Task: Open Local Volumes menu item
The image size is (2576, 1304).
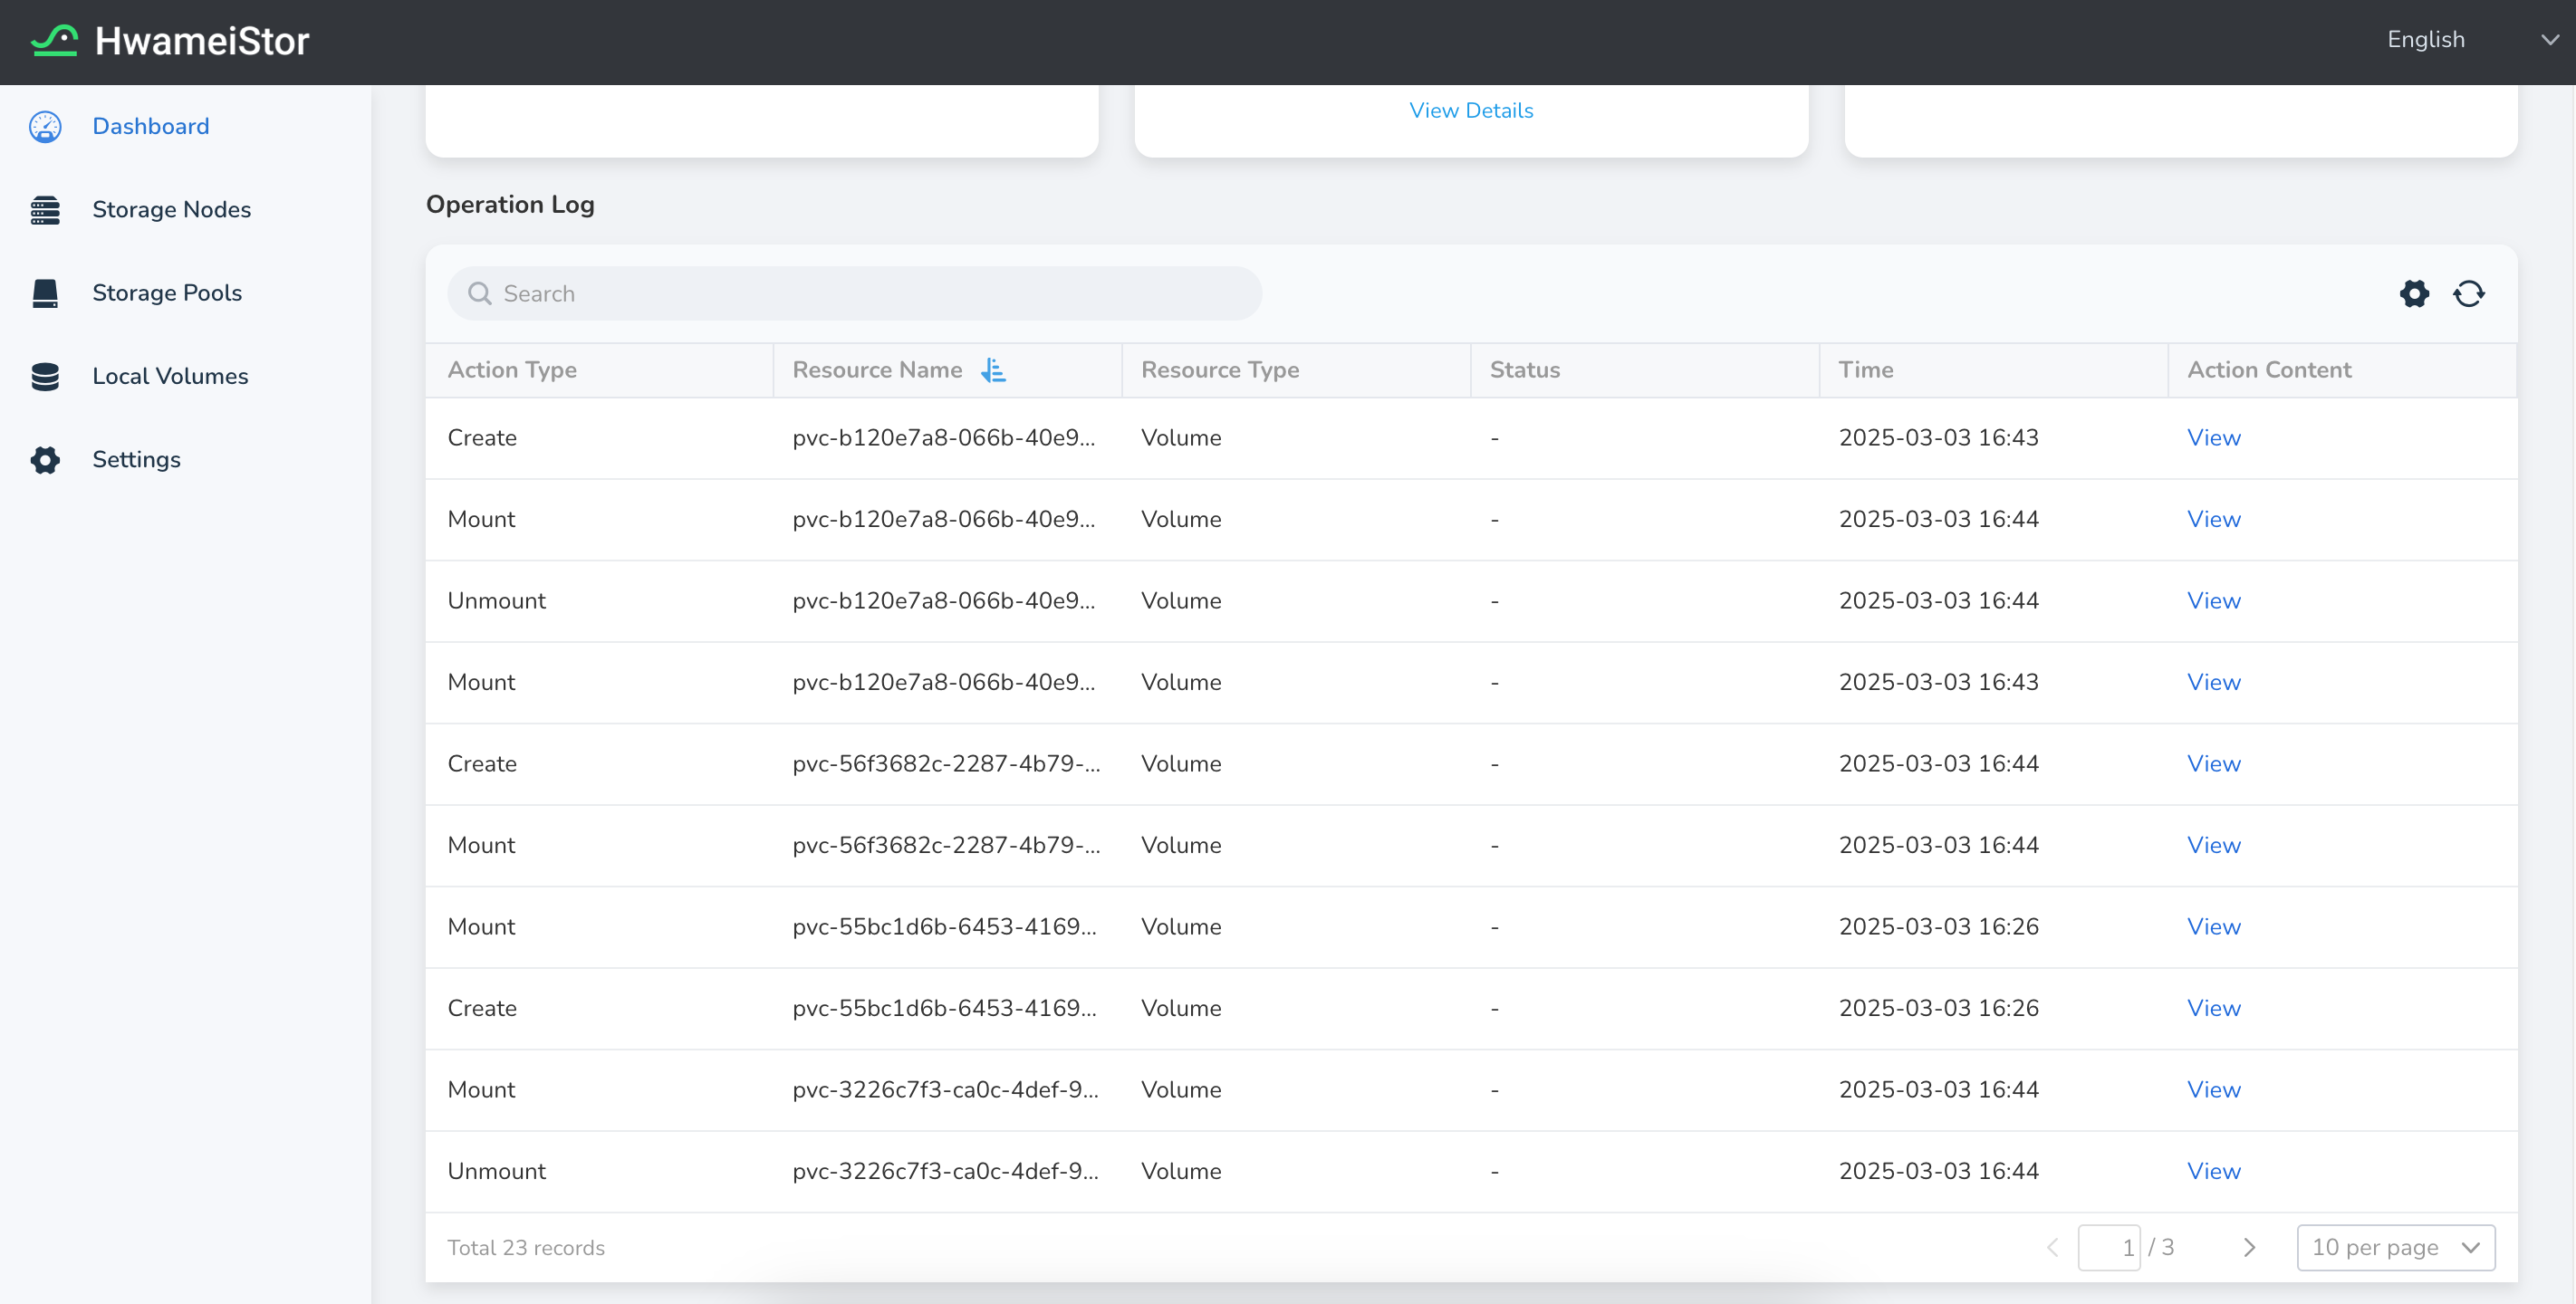Action: coord(170,377)
